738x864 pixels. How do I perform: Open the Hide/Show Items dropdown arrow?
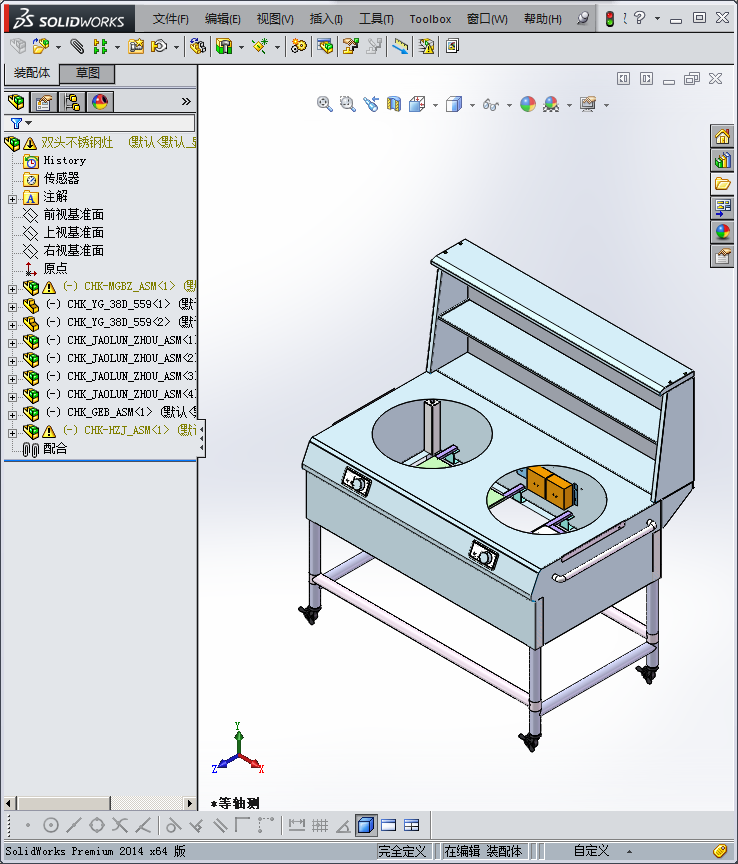pos(509,105)
